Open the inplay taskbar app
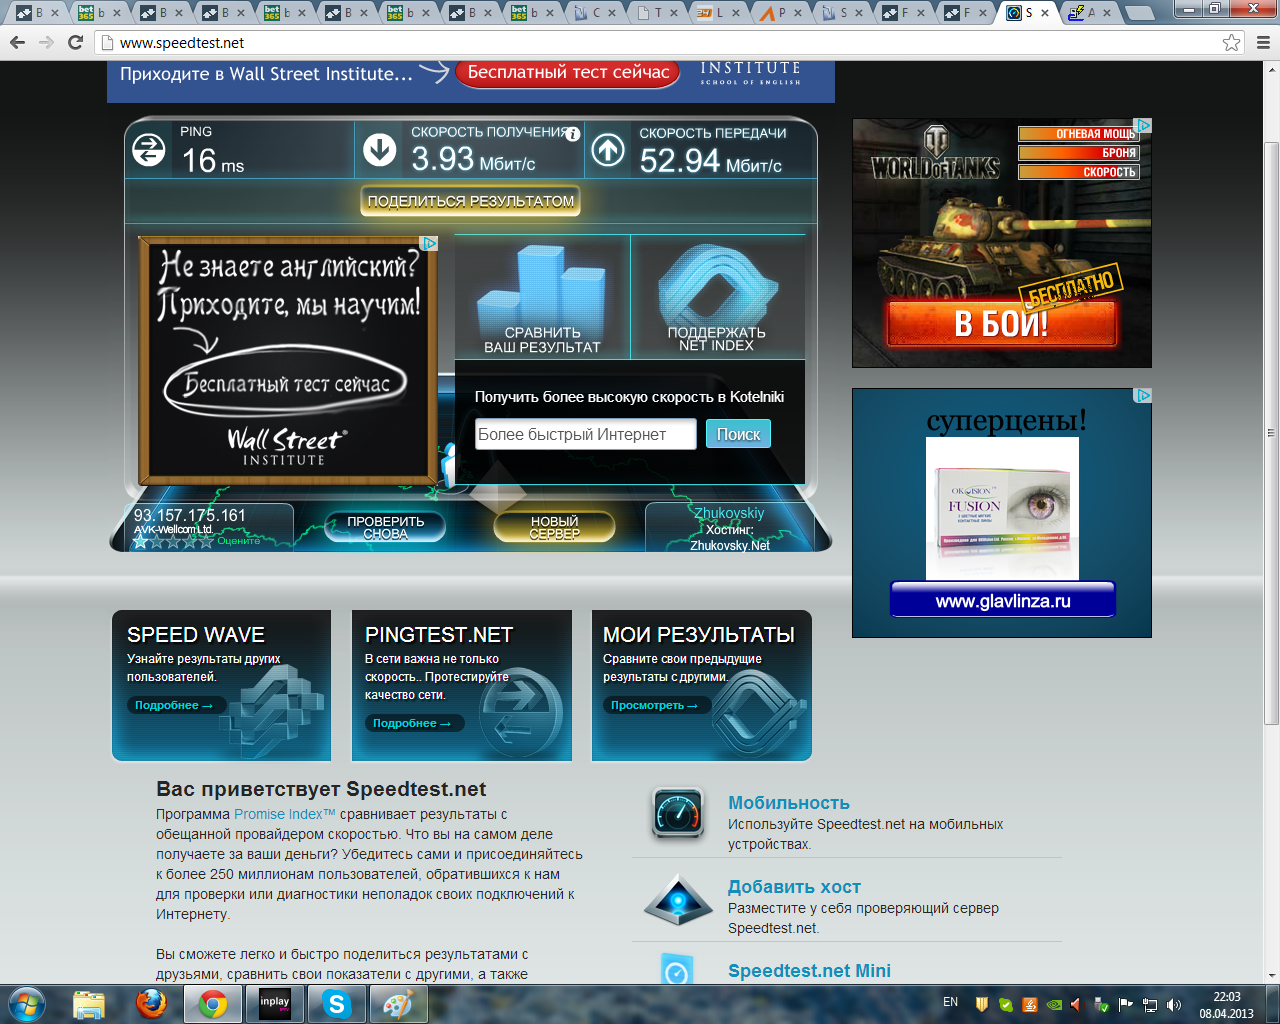This screenshot has height=1024, width=1280. point(275,1004)
